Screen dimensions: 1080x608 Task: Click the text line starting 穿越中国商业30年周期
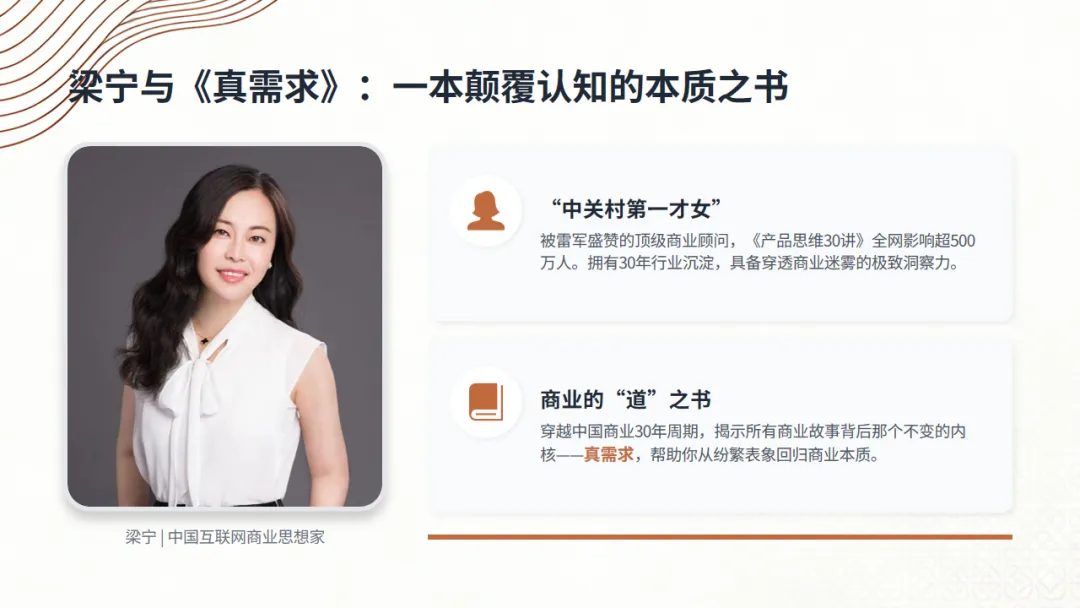753,431
